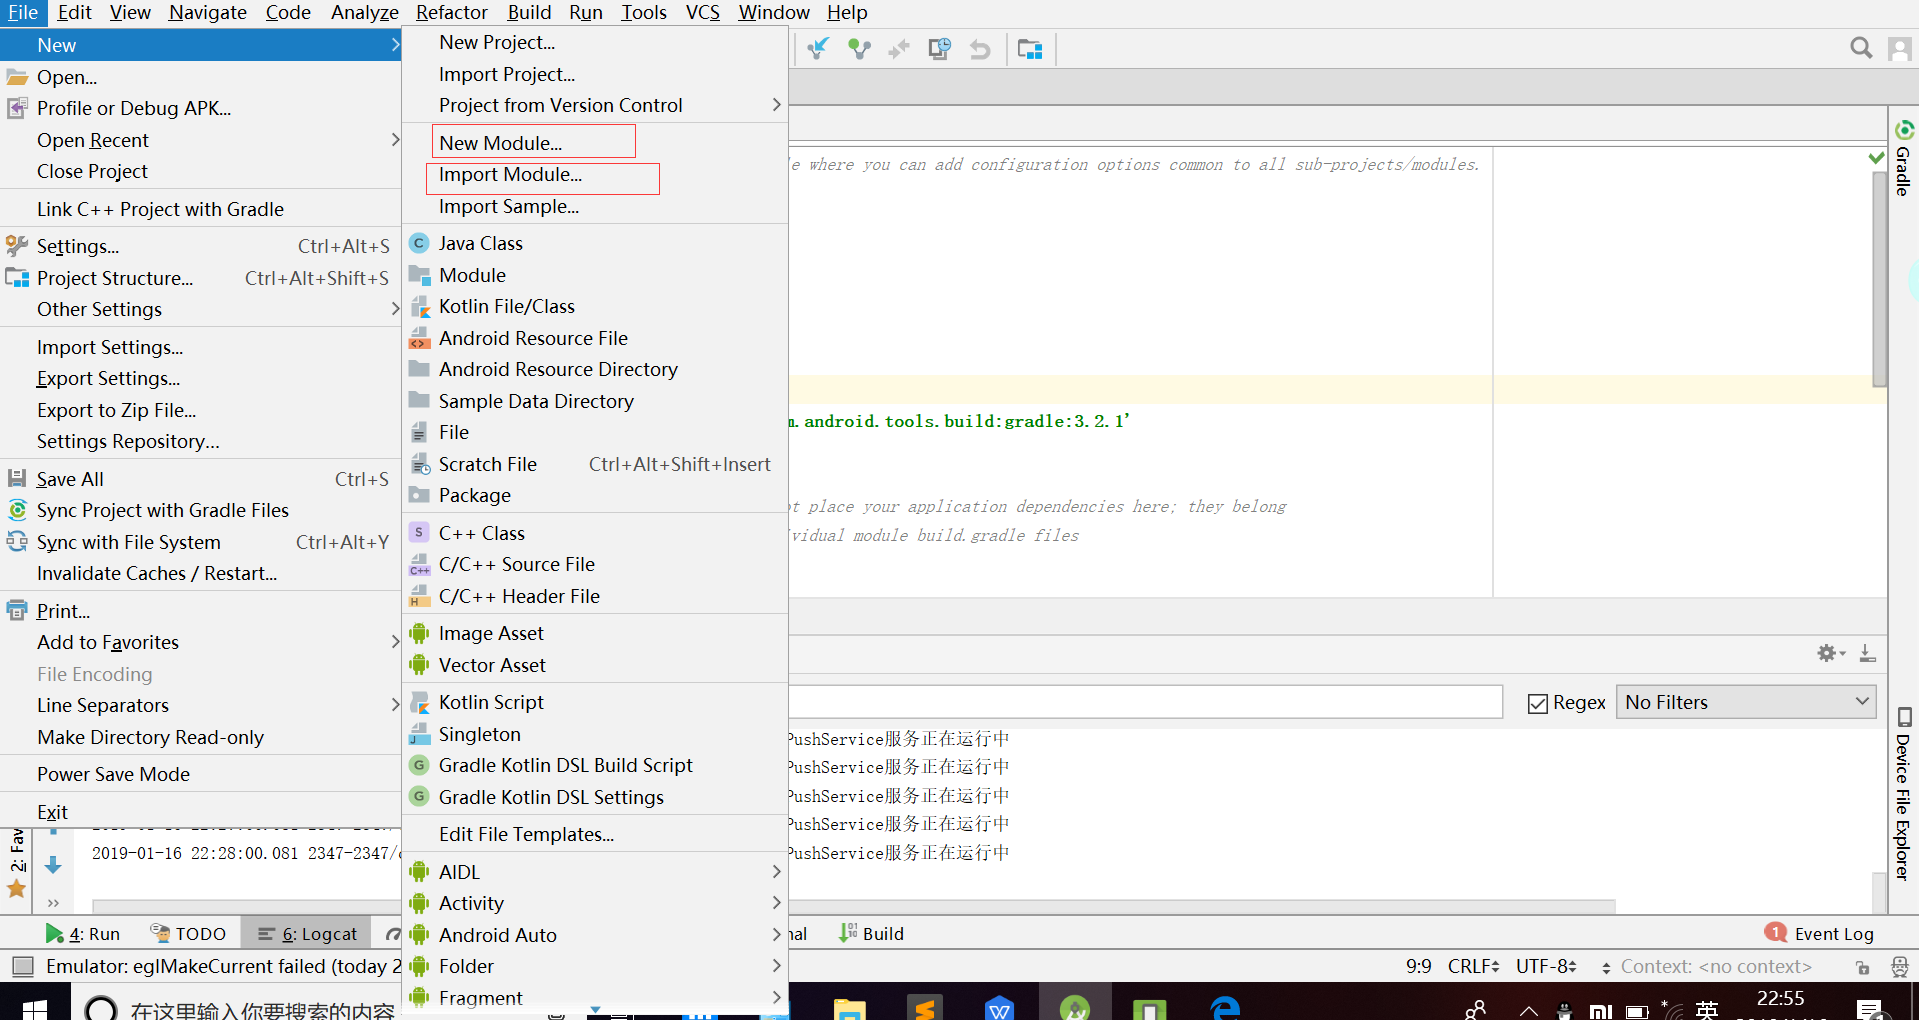
Task: Click the editor vertical scrollbar
Action: pyautogui.click(x=1879, y=280)
